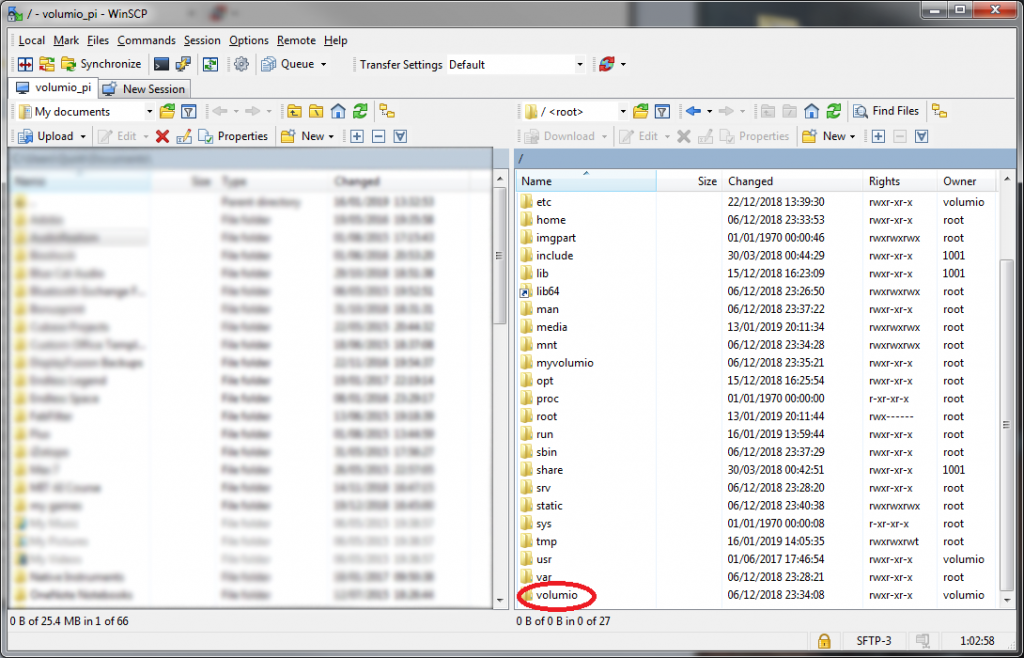Refresh the remote panel
Image resolution: width=1024 pixels, height=658 pixels.
tap(833, 112)
